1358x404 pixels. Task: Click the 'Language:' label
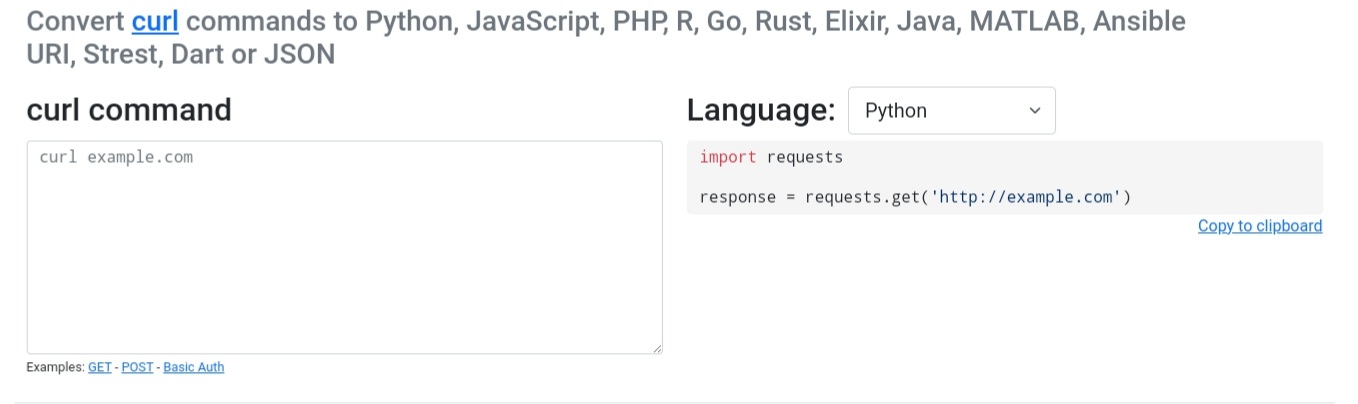(x=762, y=110)
